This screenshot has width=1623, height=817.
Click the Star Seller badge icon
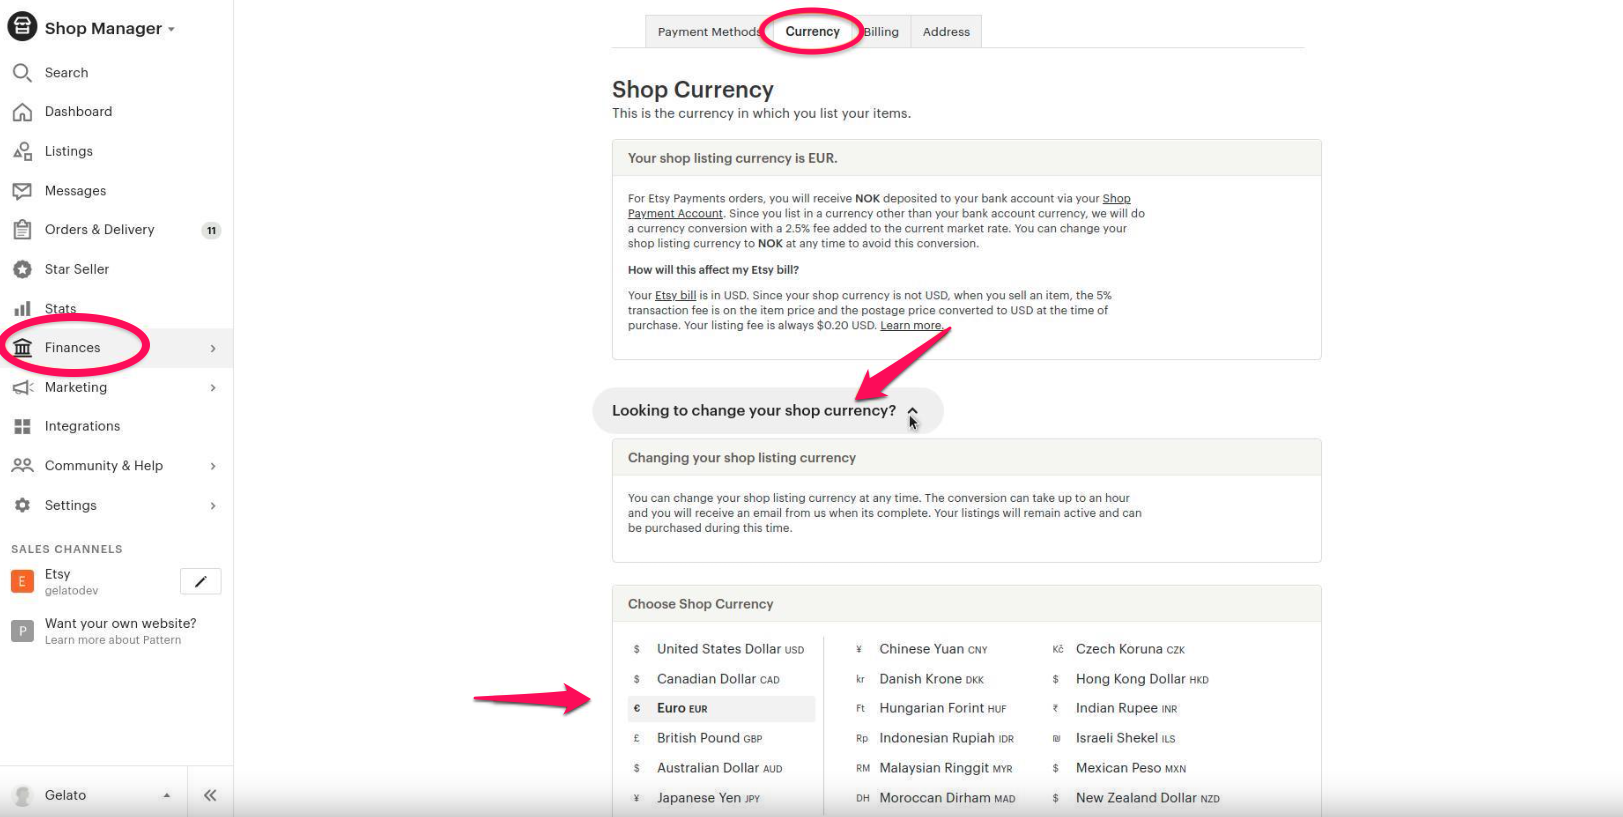point(22,269)
